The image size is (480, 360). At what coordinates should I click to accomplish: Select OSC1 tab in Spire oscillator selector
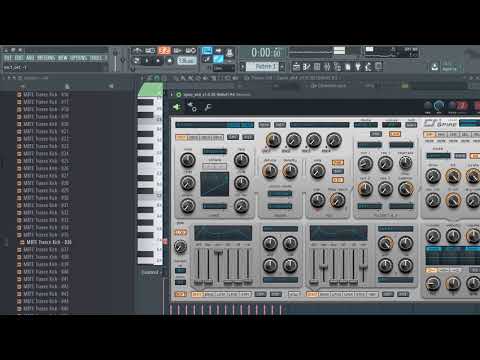click(x=181, y=137)
